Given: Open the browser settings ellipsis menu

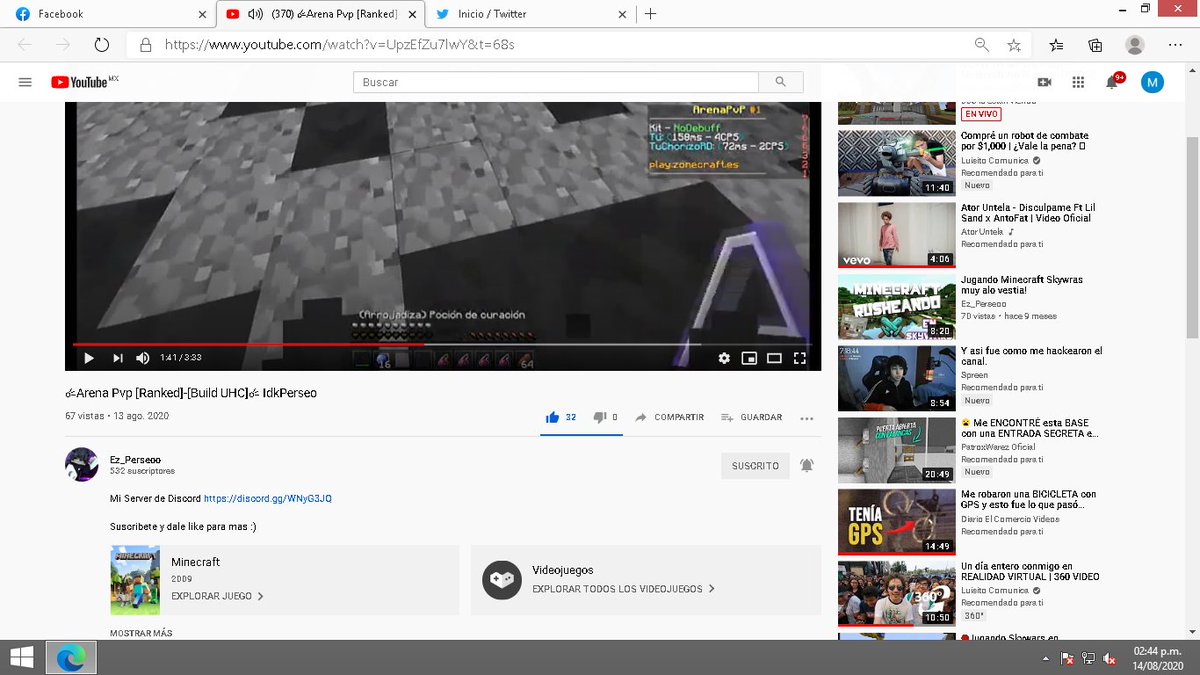Looking at the screenshot, I should tap(1175, 45).
